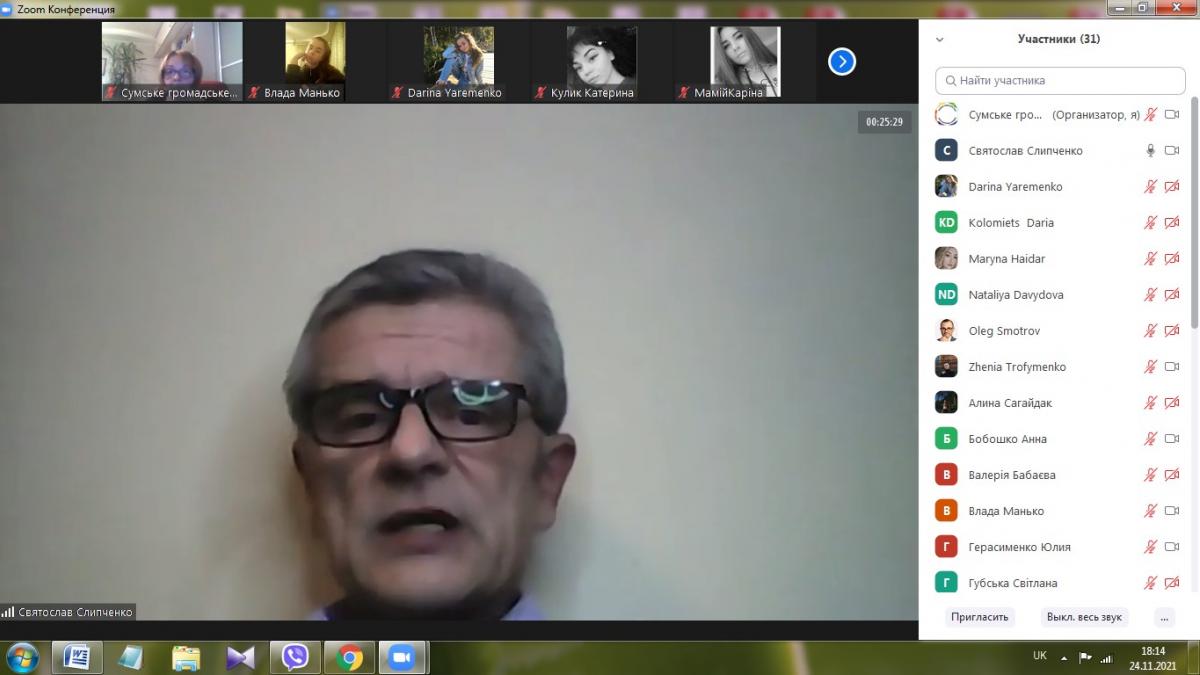Select Влада Манько video thumbnail

pyautogui.click(x=315, y=62)
